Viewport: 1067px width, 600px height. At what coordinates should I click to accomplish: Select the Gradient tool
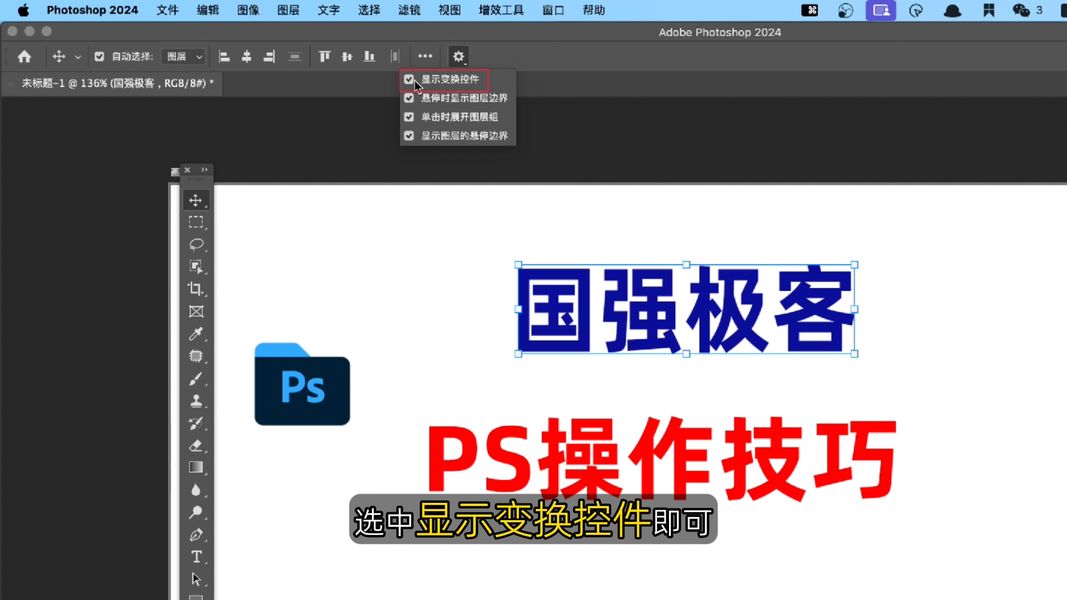(196, 467)
